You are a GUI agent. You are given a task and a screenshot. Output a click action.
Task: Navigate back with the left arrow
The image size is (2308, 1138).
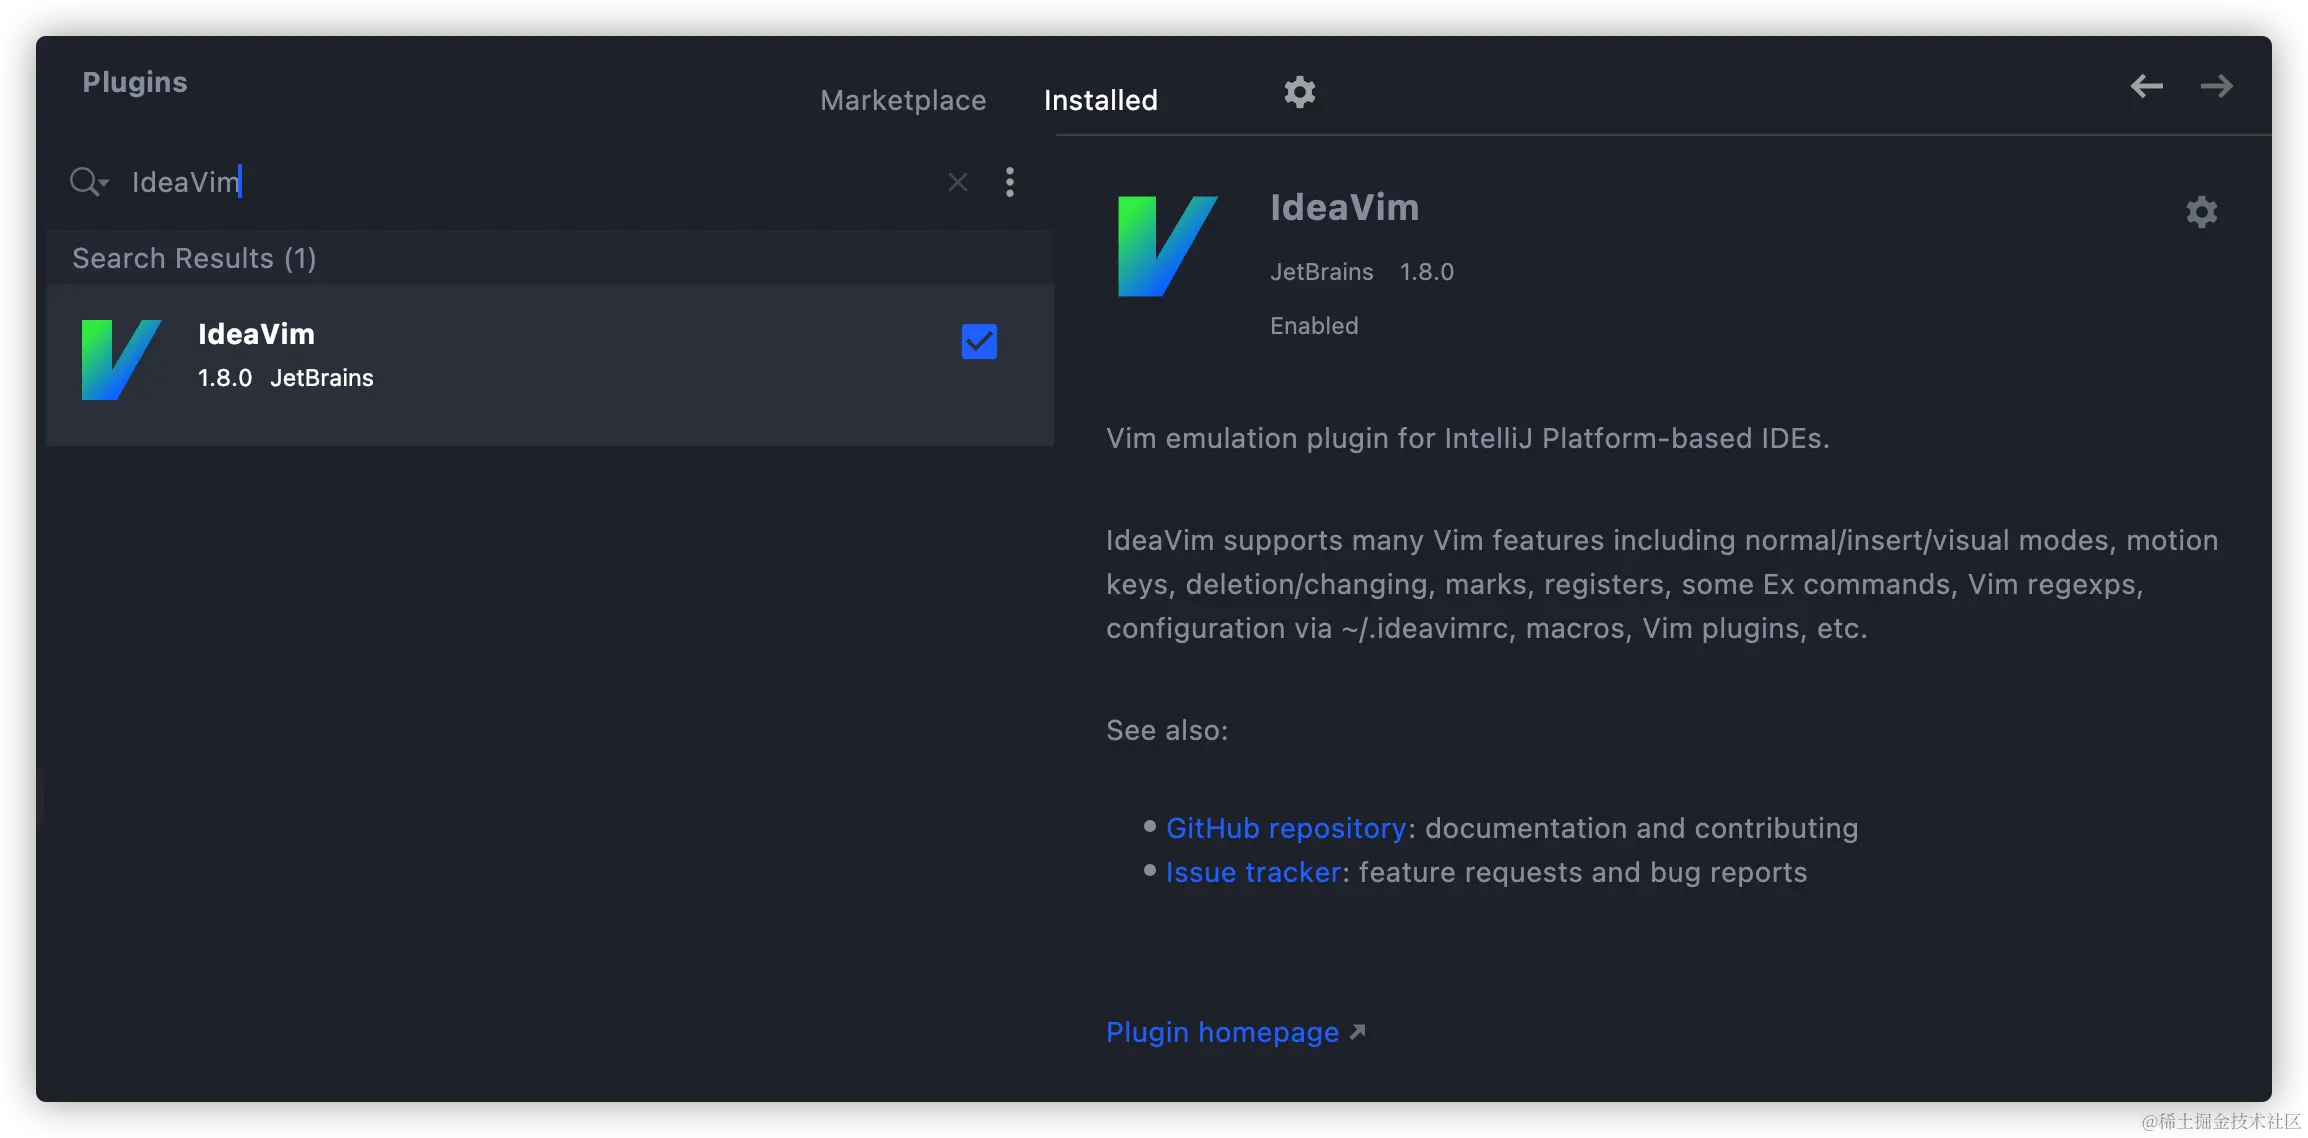pos(2146,87)
